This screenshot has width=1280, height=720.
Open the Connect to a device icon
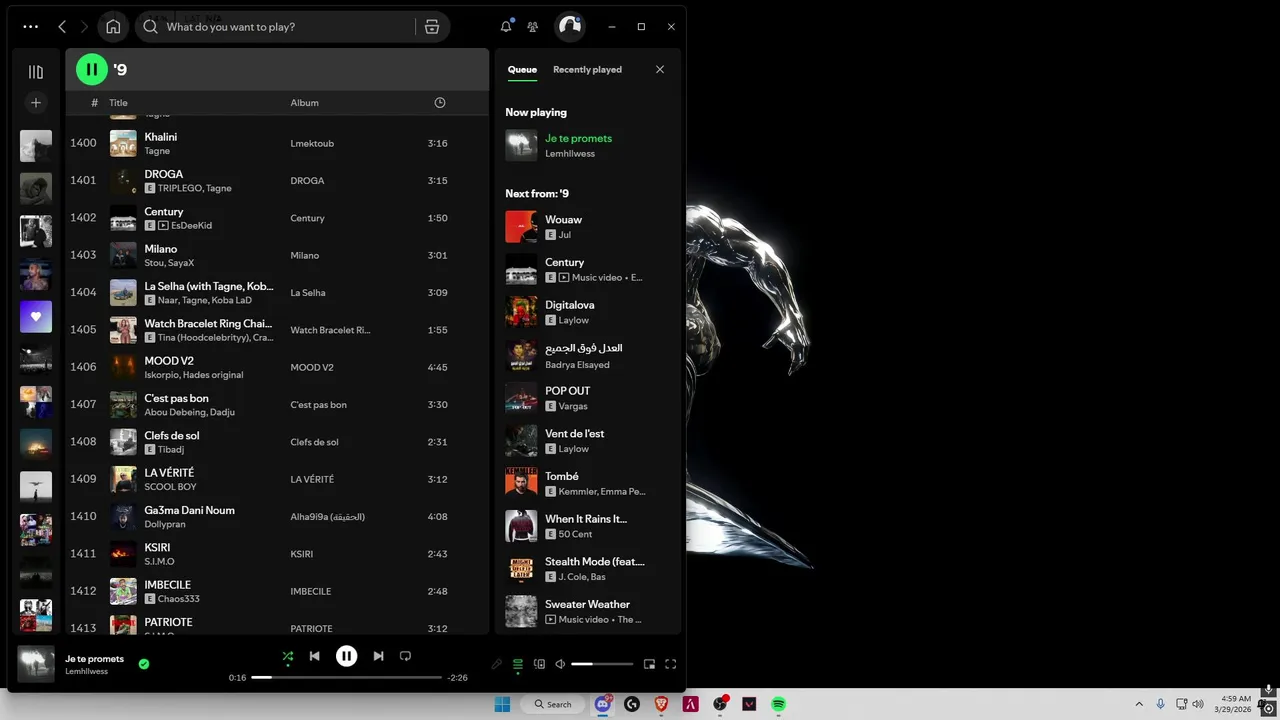539,664
